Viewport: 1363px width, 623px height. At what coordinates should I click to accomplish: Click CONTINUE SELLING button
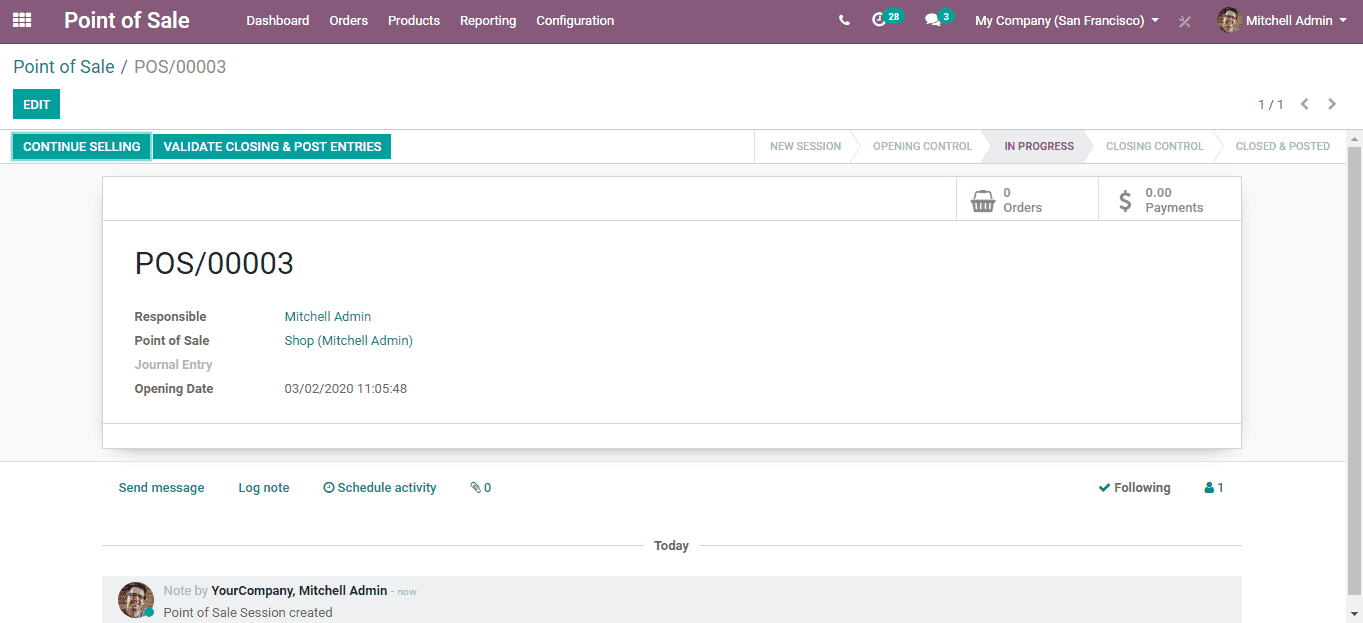point(82,146)
